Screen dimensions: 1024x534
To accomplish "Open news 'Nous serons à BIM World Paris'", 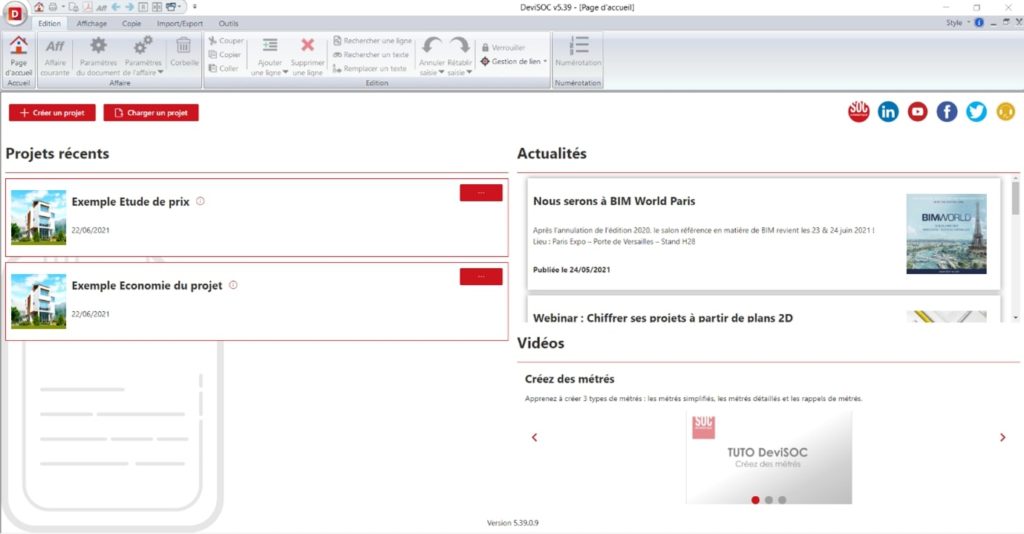I will pyautogui.click(x=614, y=201).
